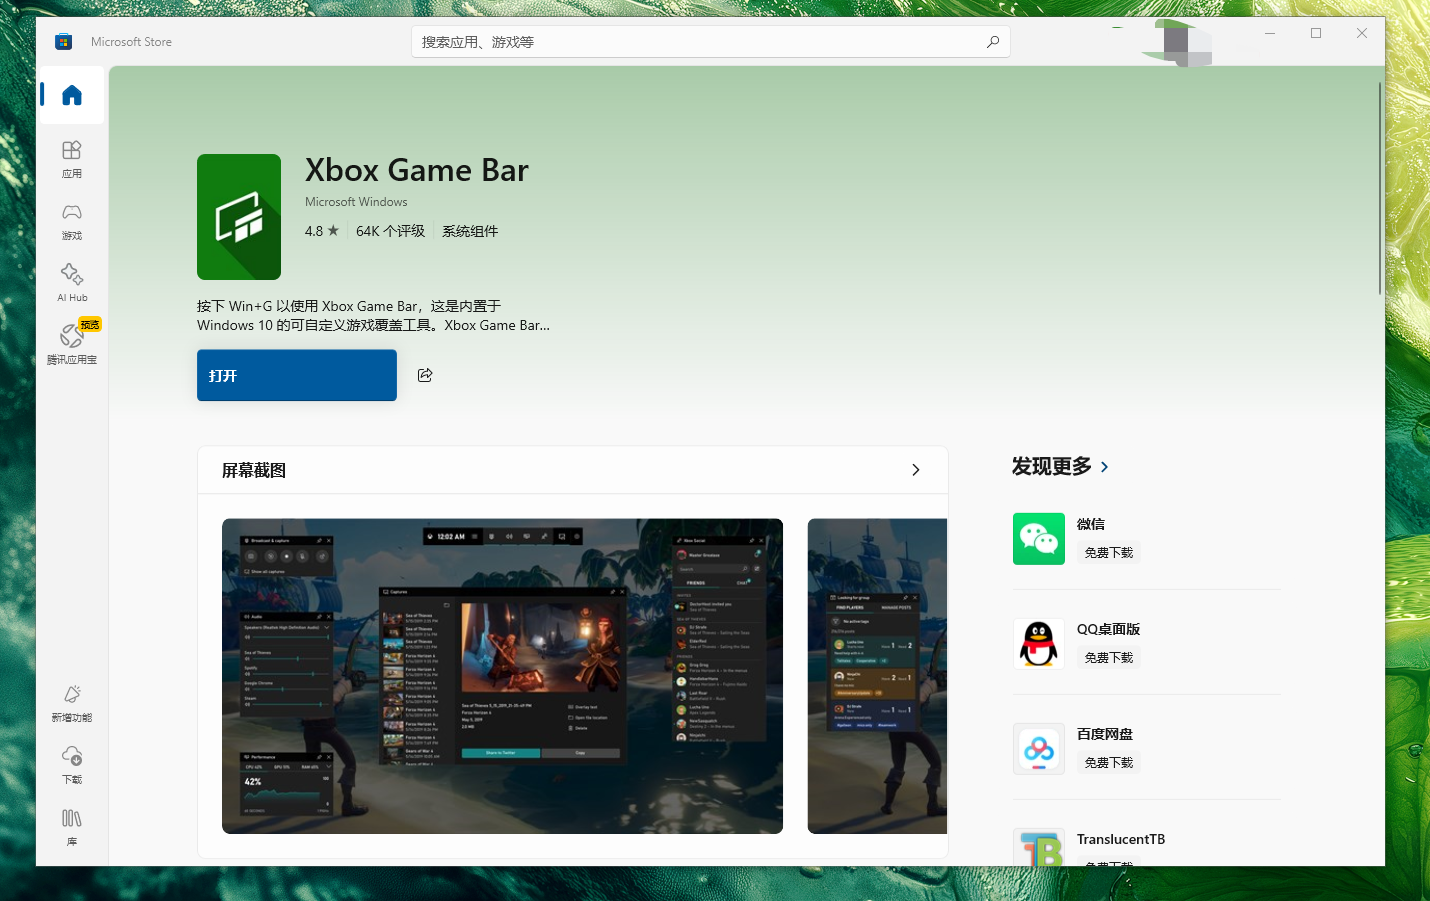Go to the Home page in sidebar
Screen dimensions: 1430x901
pos(71,95)
